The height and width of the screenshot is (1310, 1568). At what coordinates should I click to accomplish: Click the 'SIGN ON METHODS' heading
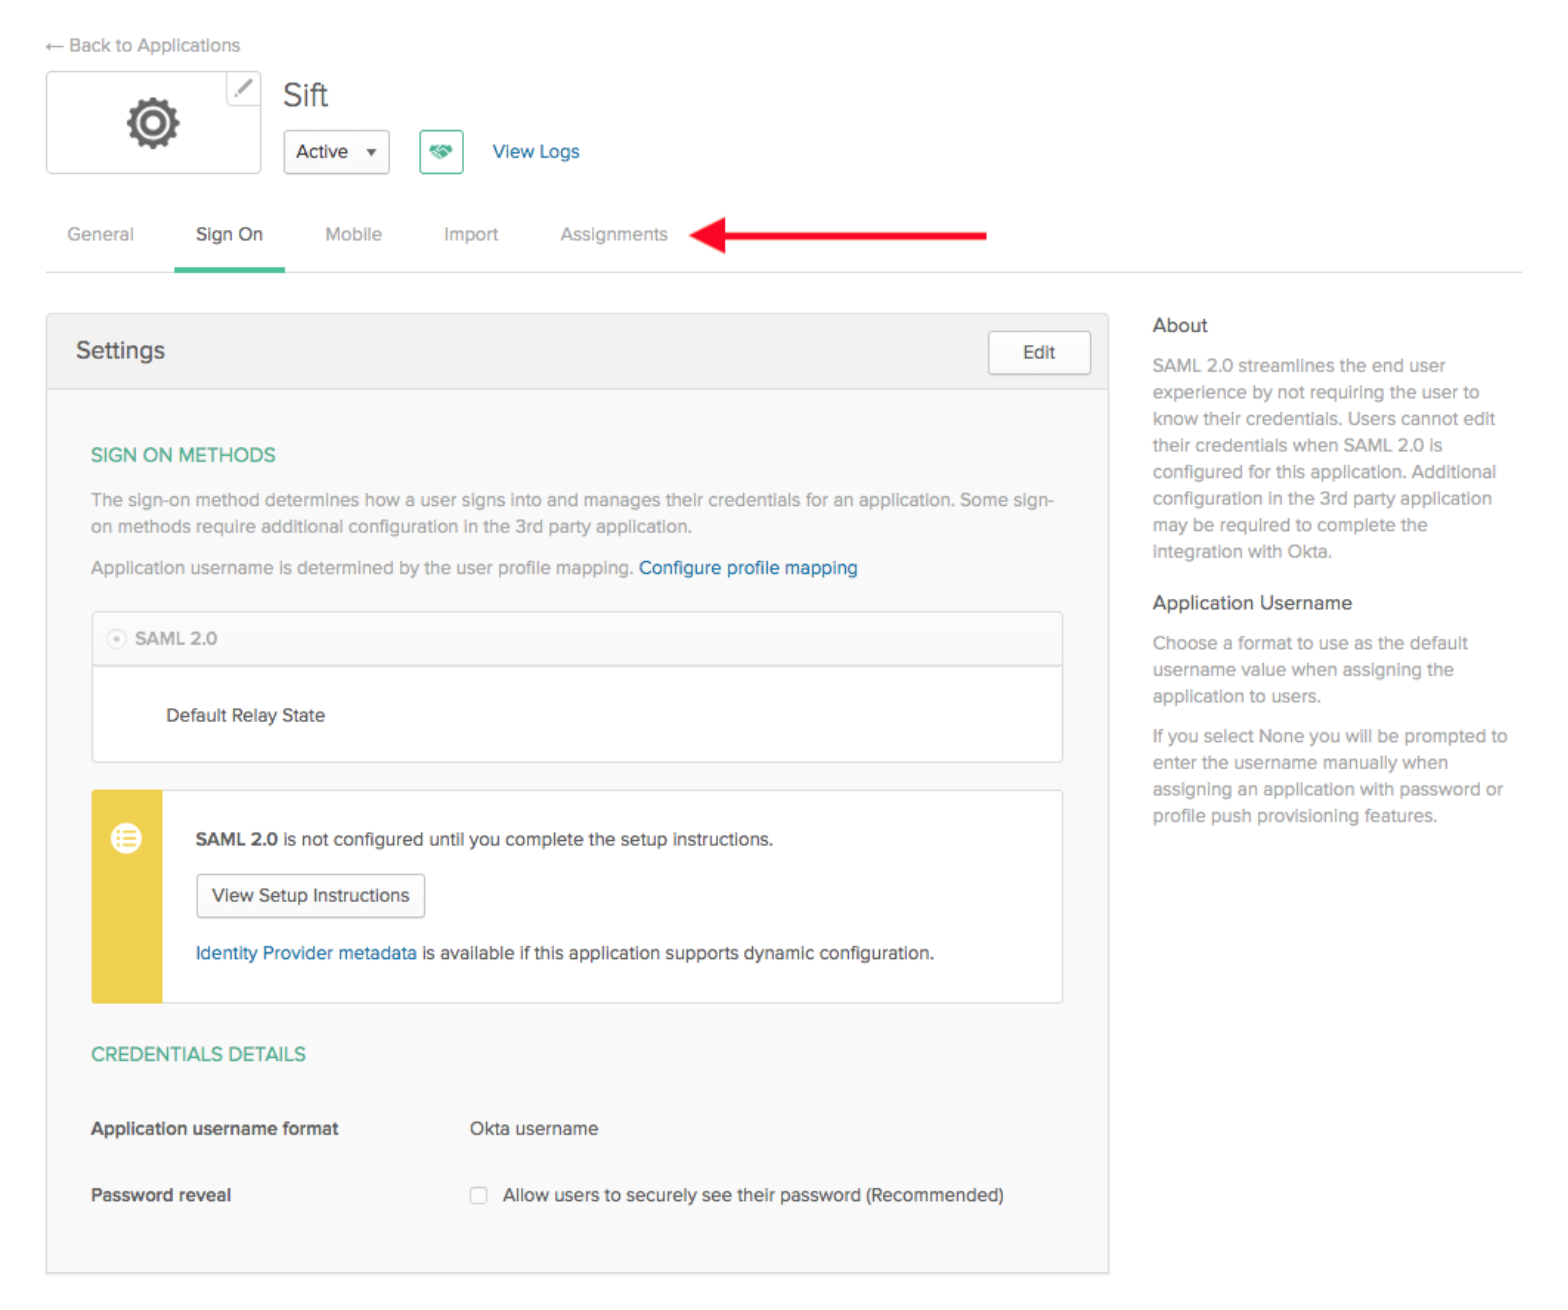pos(183,455)
